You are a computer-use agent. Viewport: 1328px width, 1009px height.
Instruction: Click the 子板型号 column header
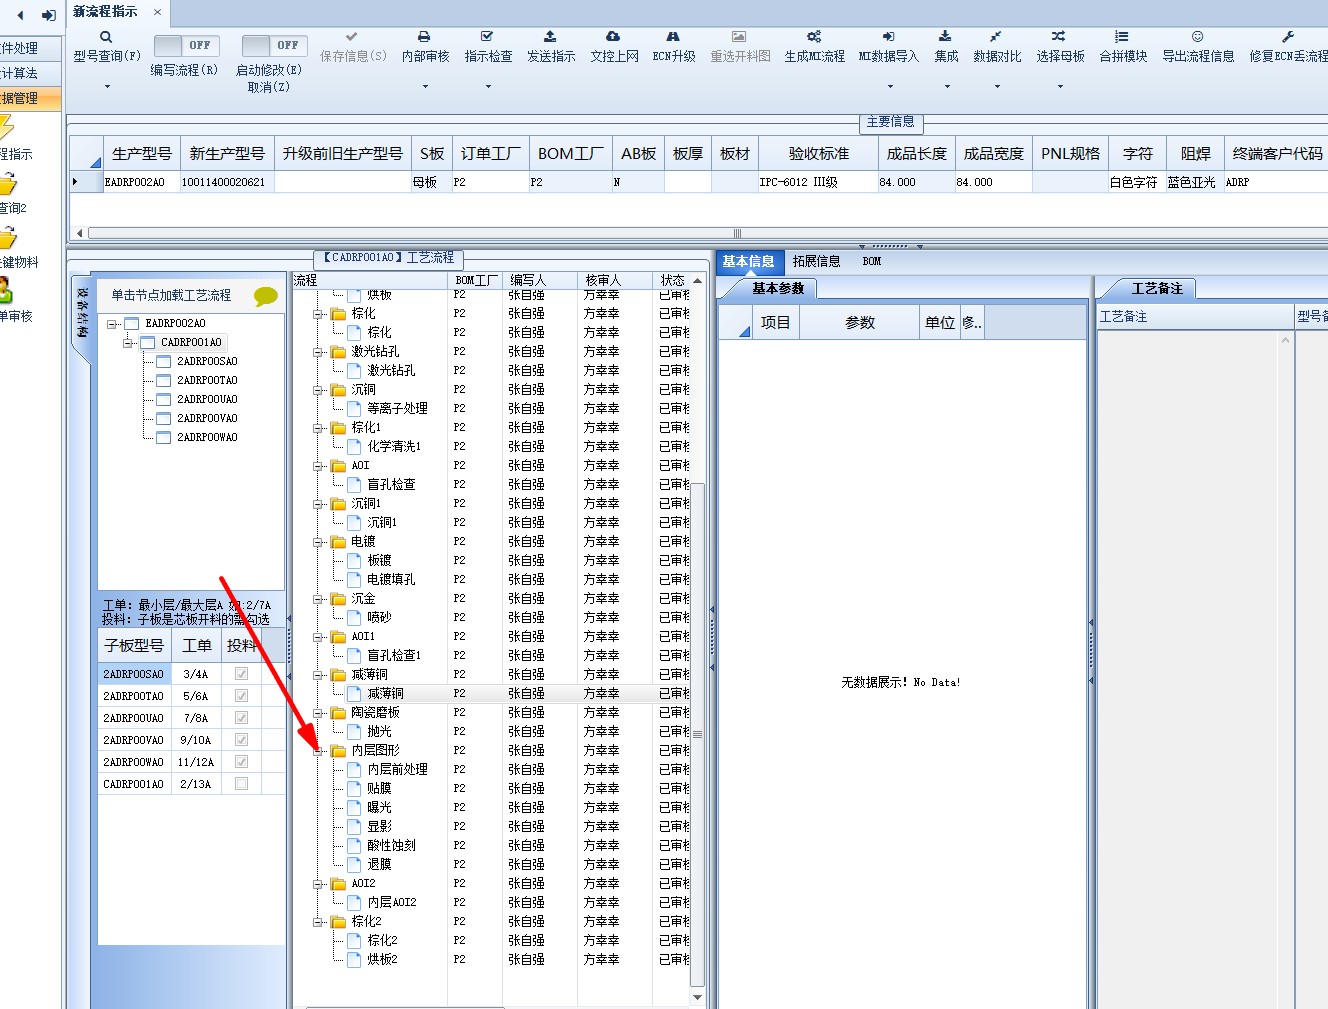tap(133, 645)
